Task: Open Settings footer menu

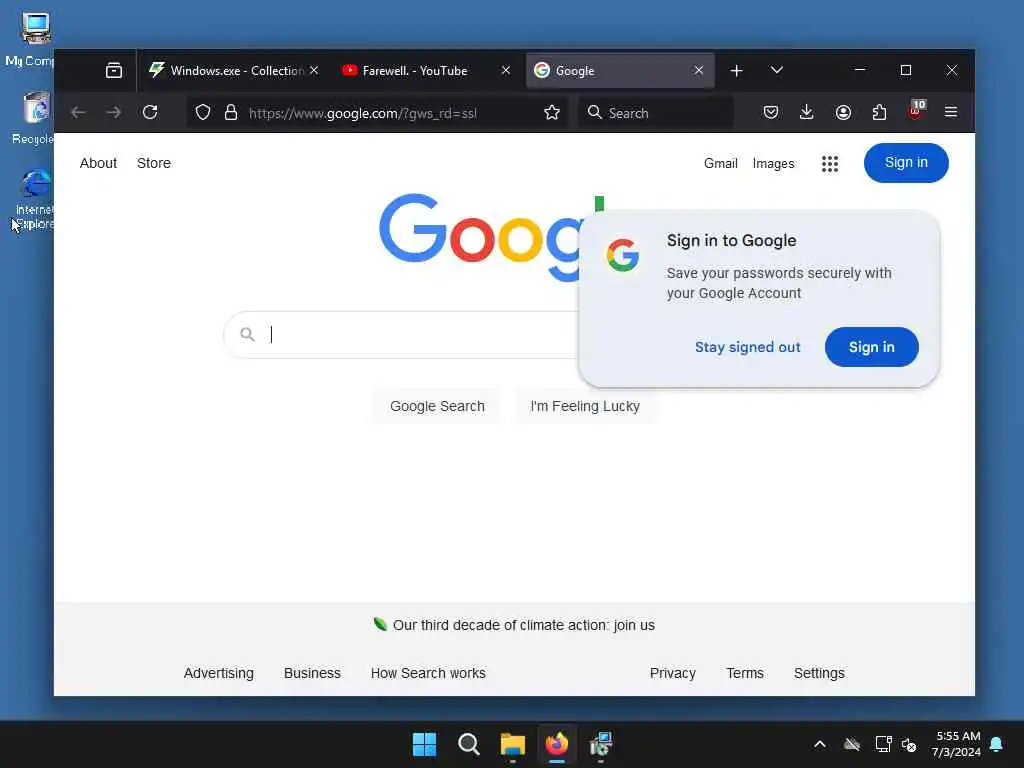Action: [x=819, y=673]
